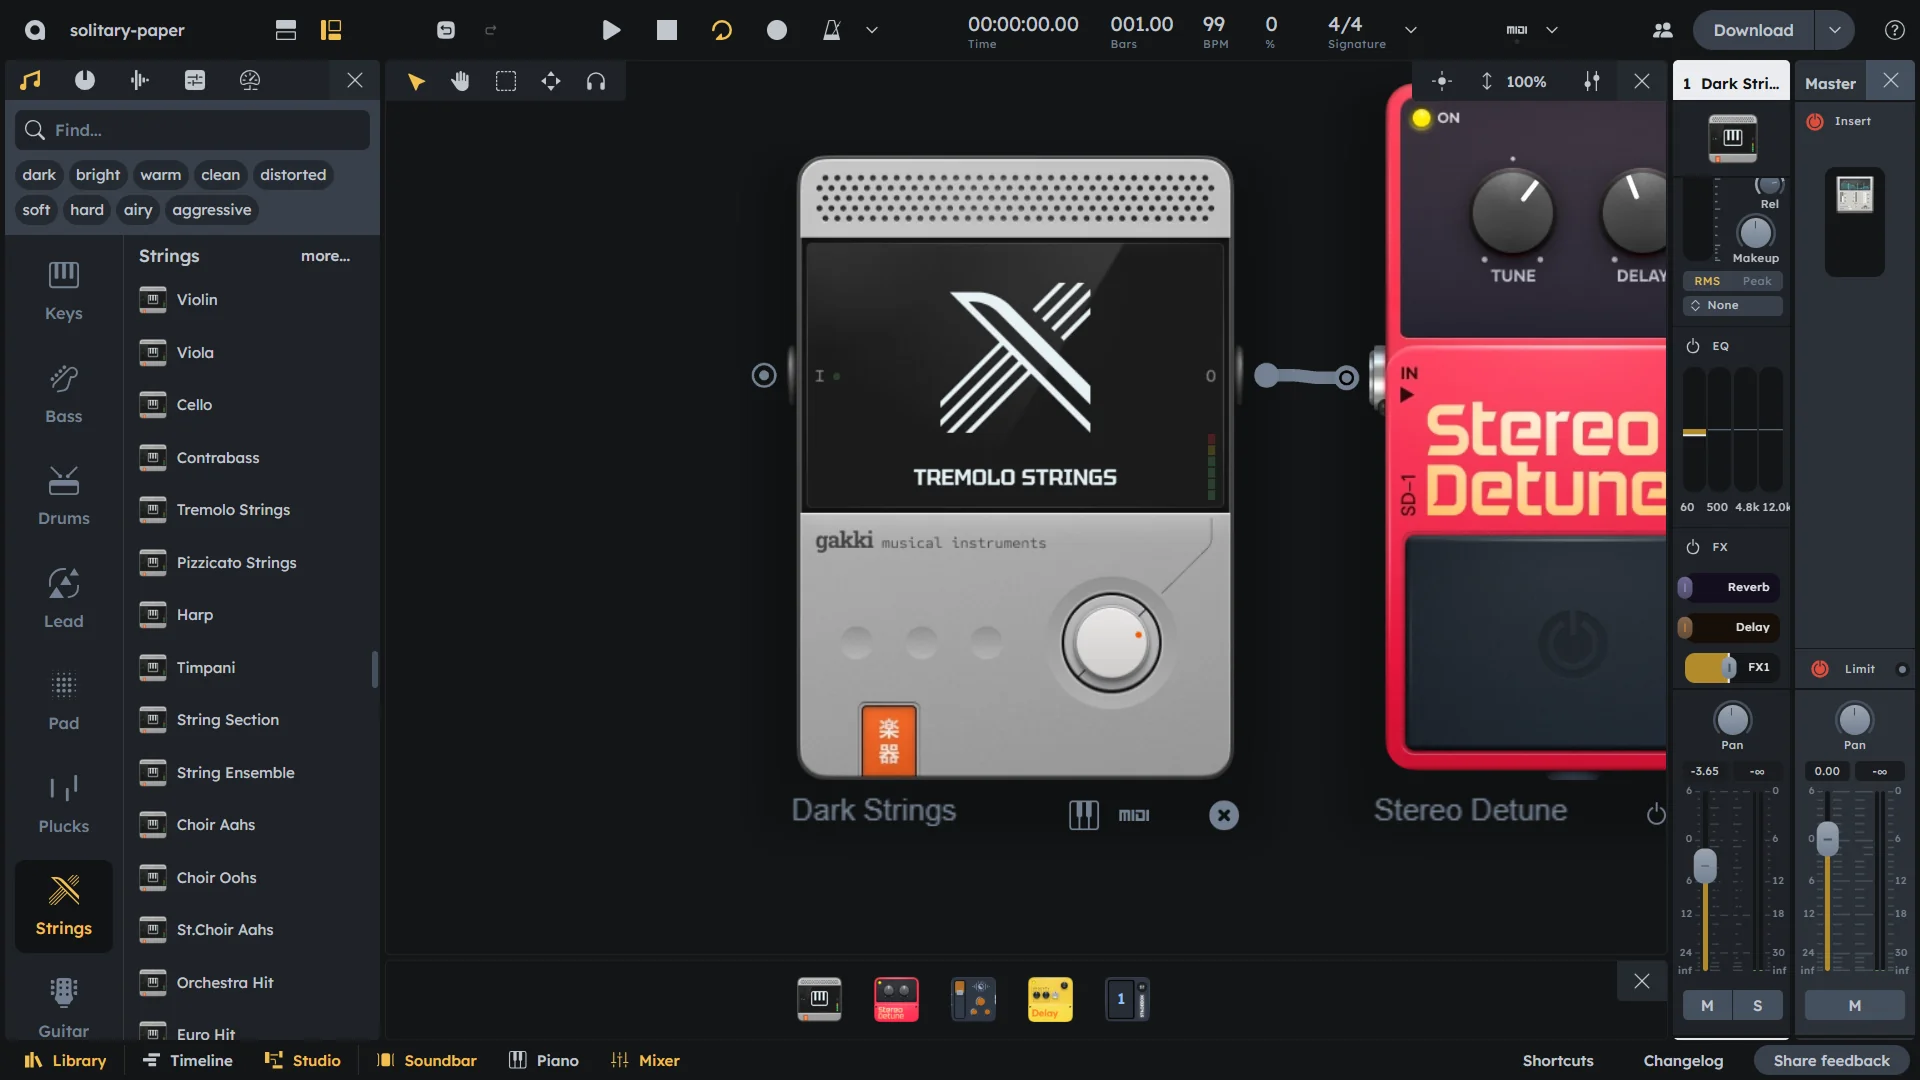Click the Share feedback button
Viewport: 1920px width, 1080px height.
pos(1831,1060)
